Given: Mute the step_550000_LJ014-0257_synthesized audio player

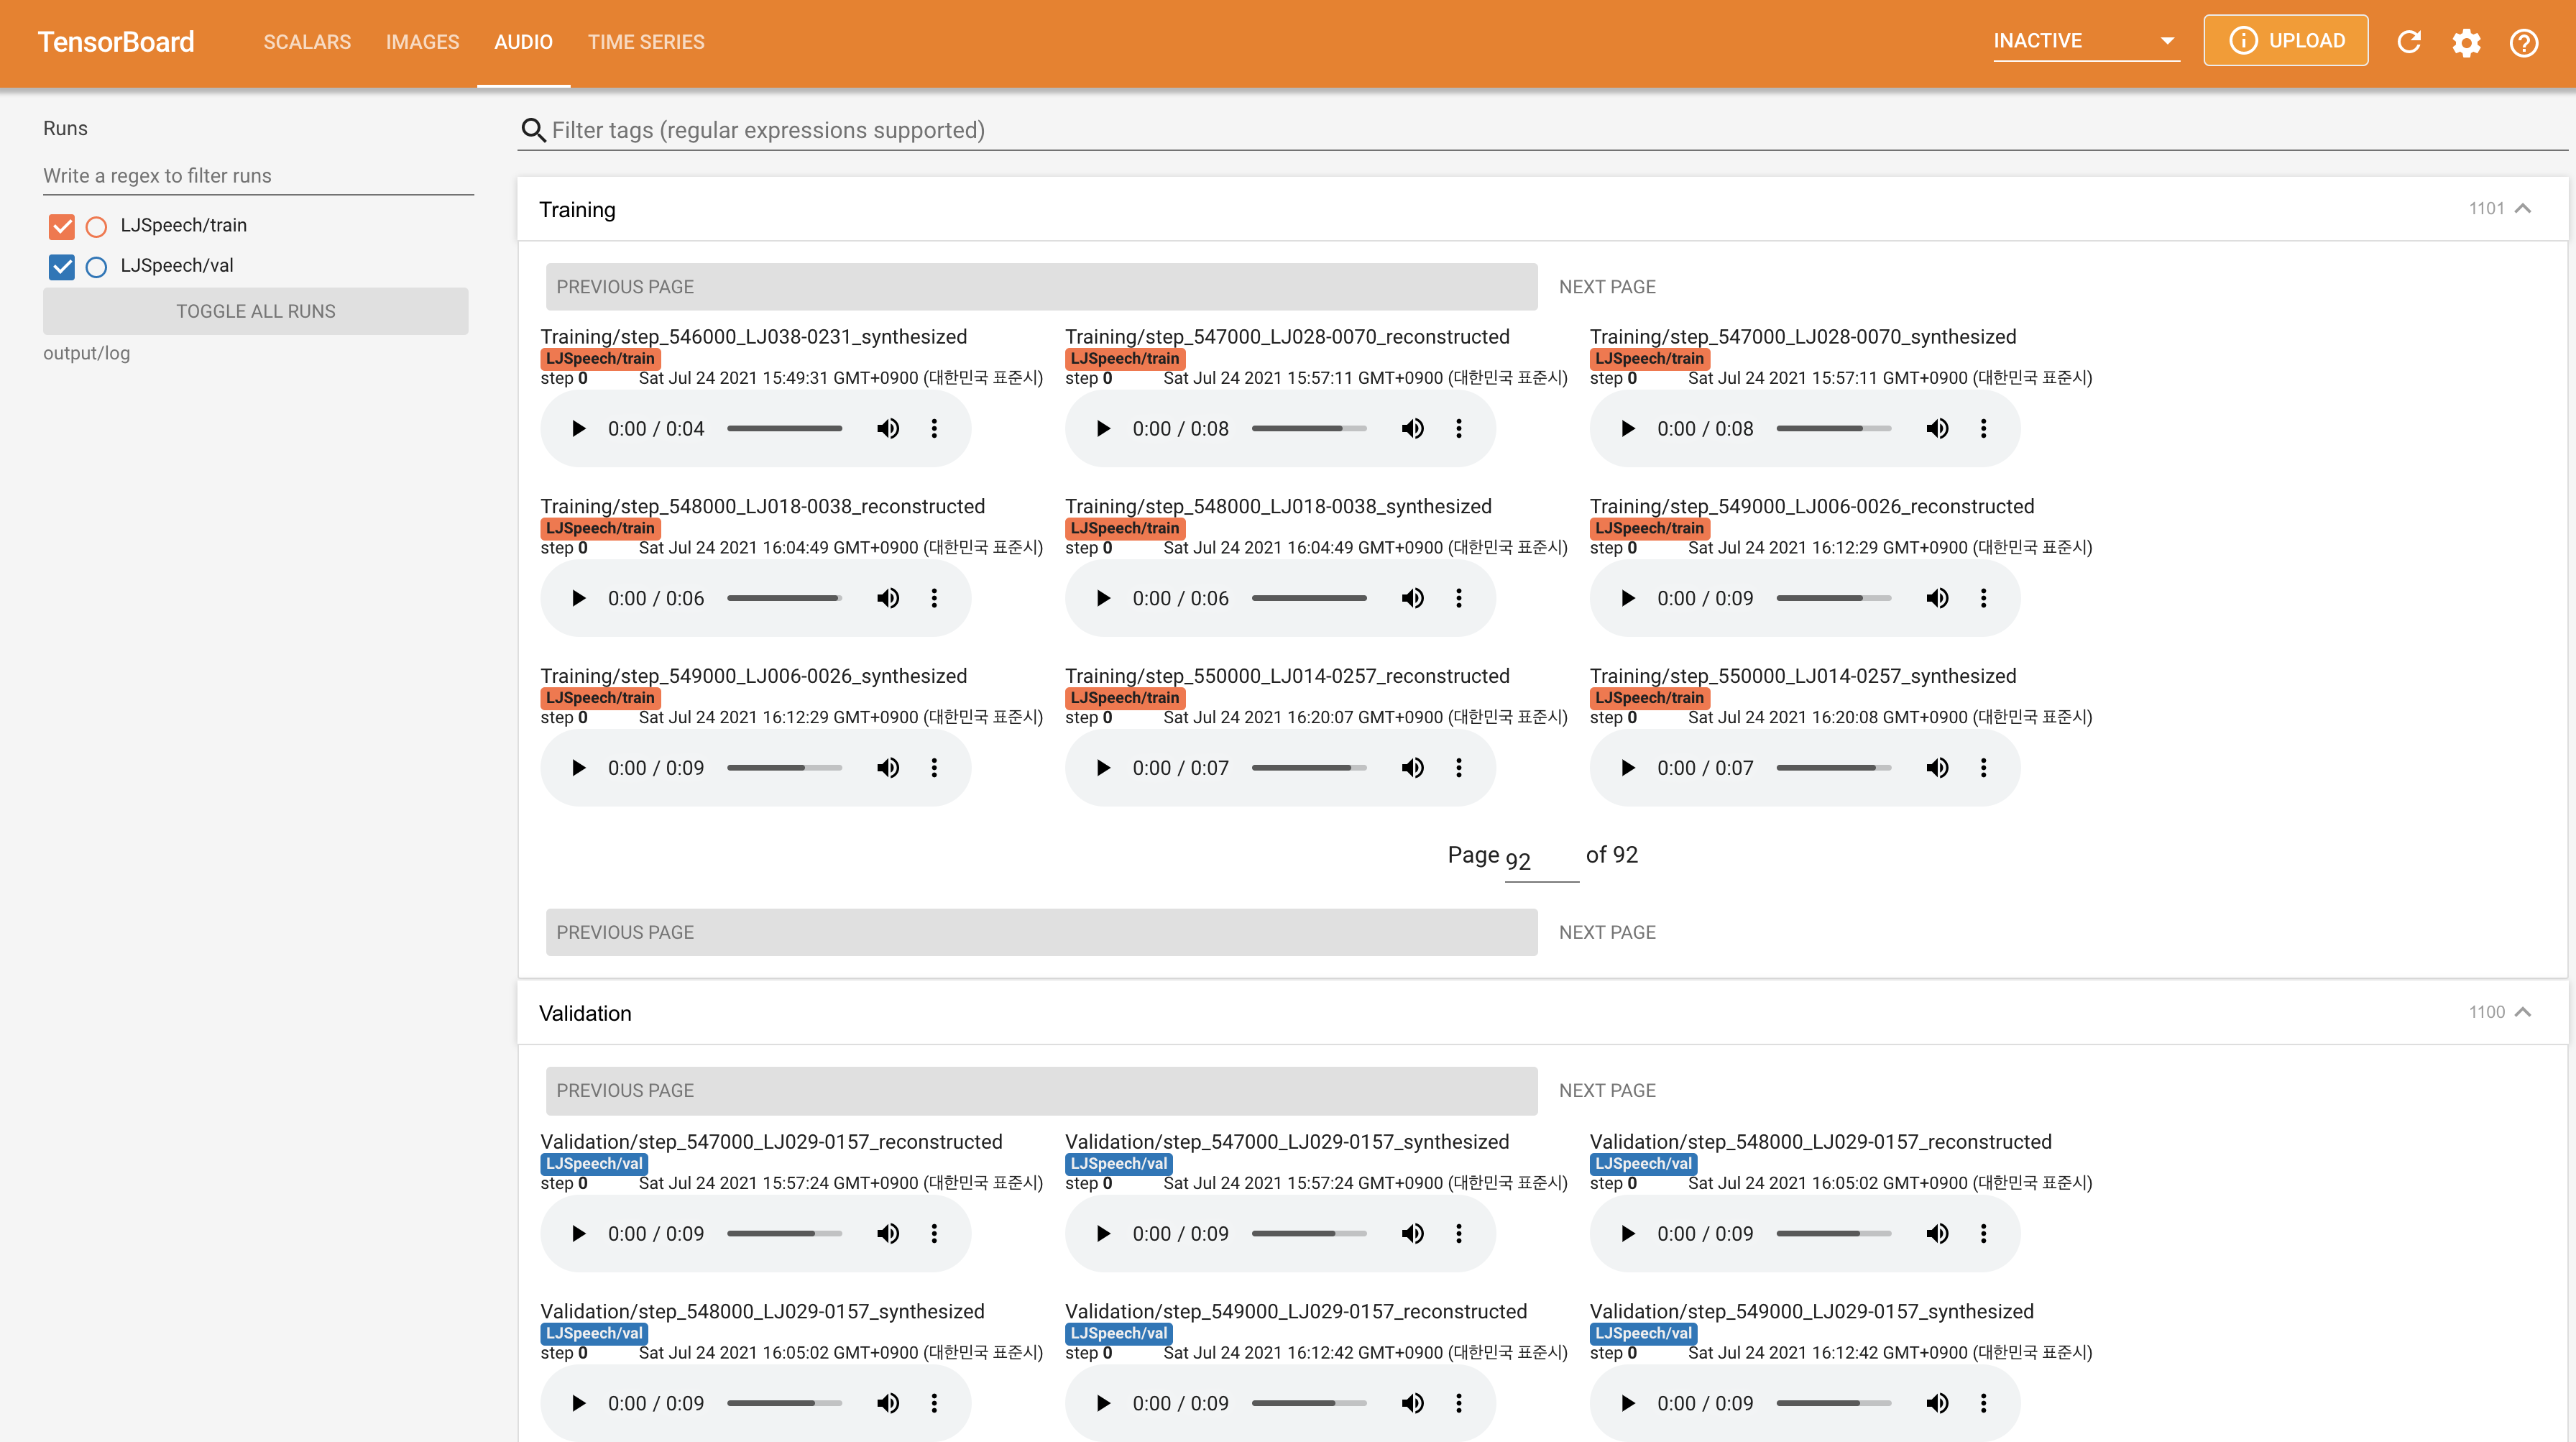Looking at the screenshot, I should pyautogui.click(x=1937, y=768).
